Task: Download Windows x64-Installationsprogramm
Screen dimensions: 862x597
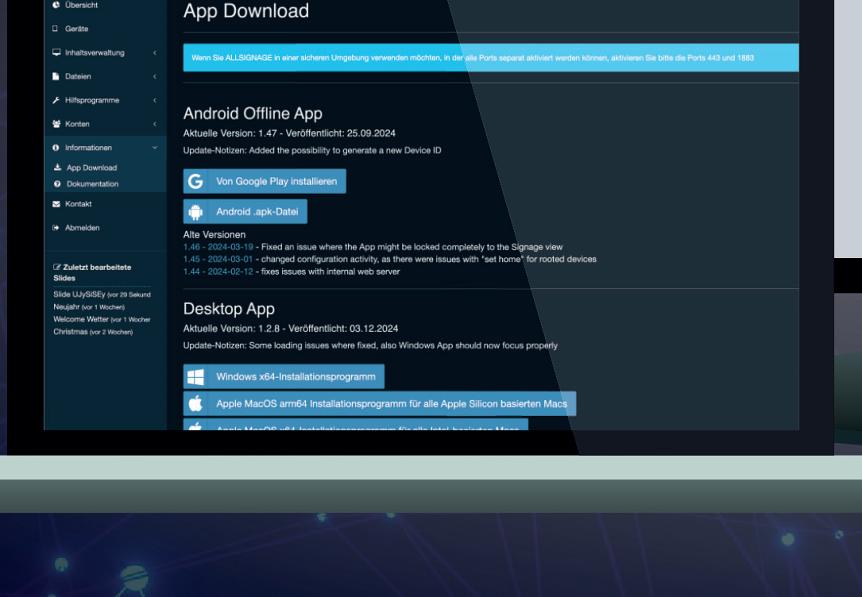Action: point(284,377)
